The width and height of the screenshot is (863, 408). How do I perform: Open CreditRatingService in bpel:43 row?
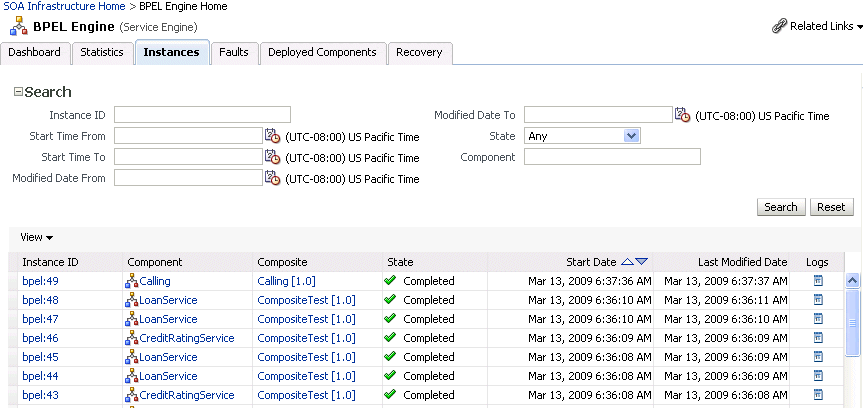(187, 395)
